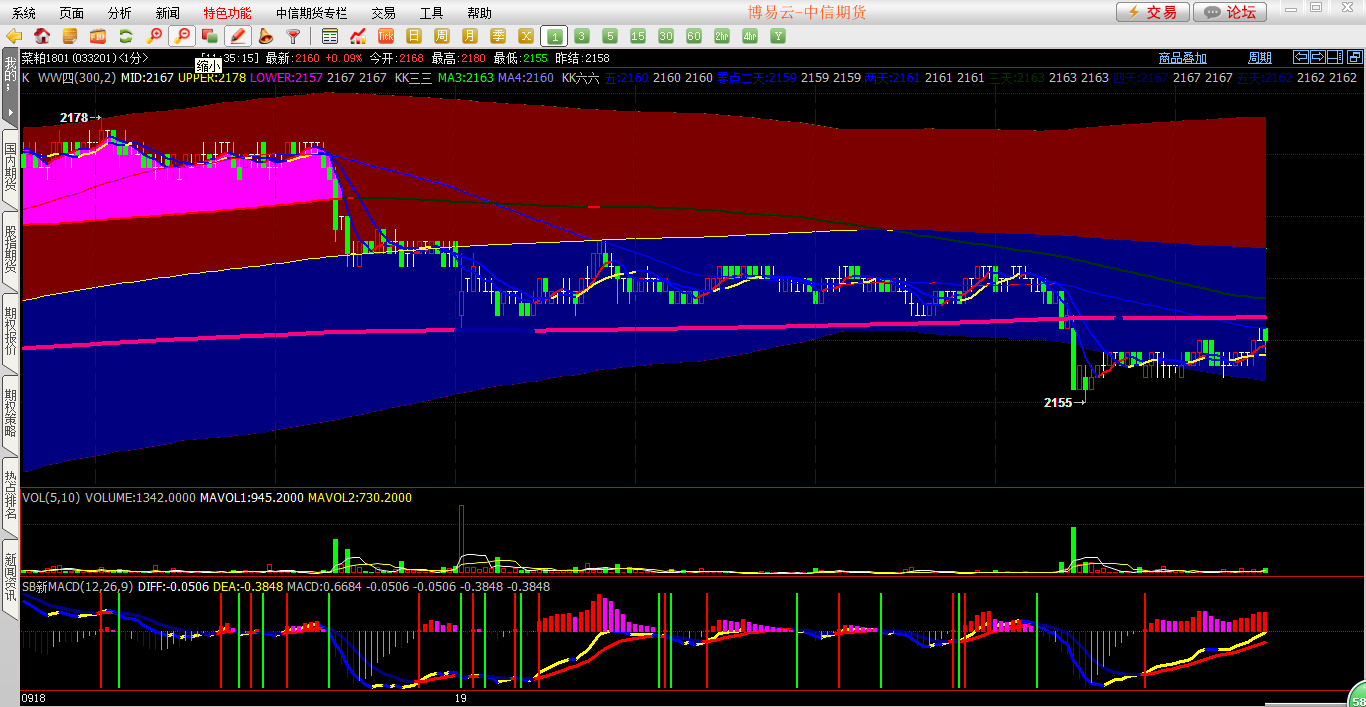This screenshot has width=1366, height=707.
Task: Click the chart scroll-right arrow box
Action: click(1318, 57)
